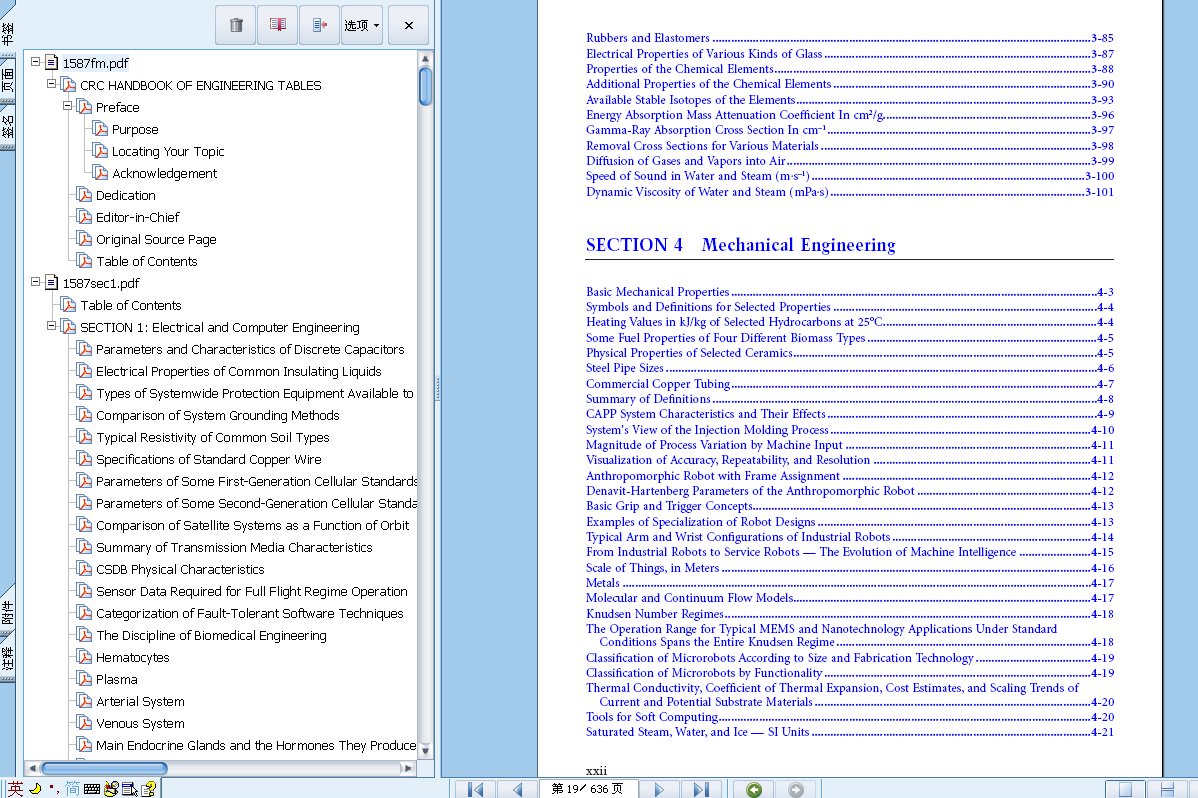
Task: Switch to continuous page layout icon
Action: click(x=1167, y=790)
